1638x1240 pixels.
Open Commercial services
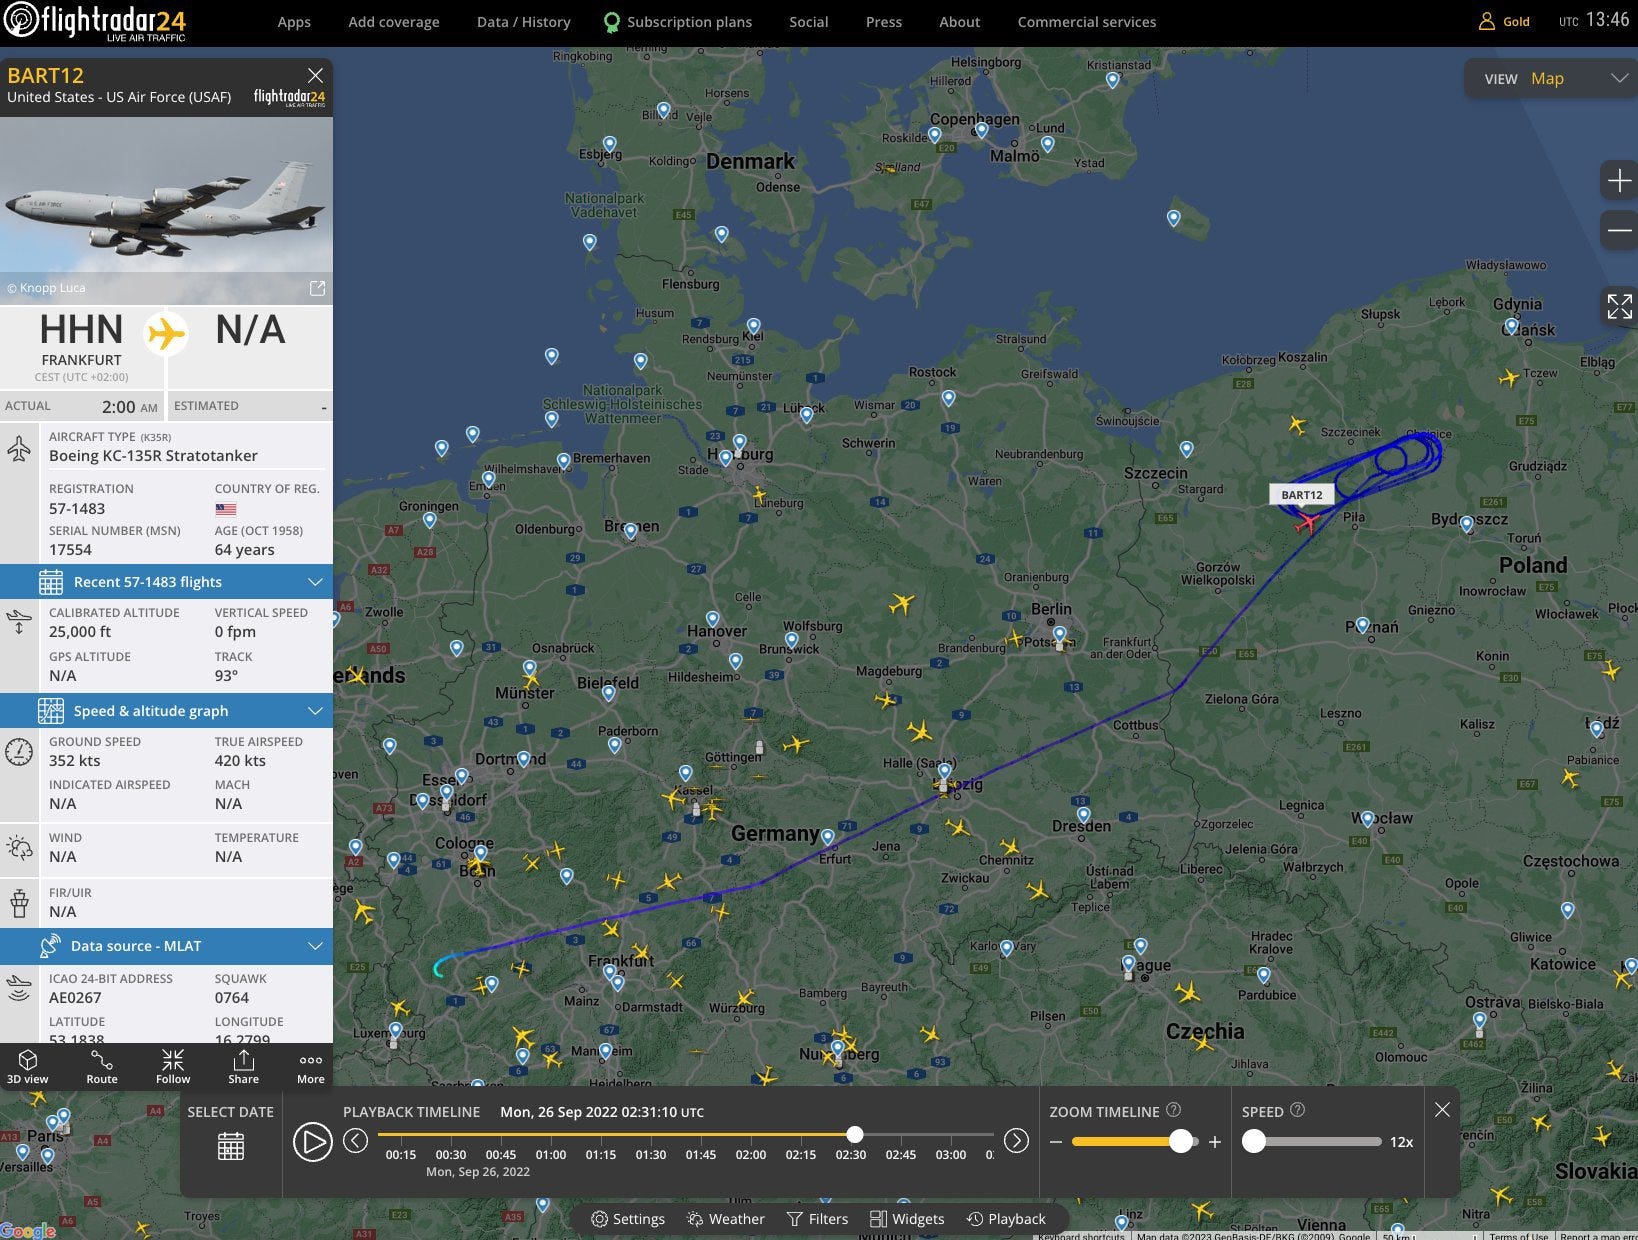pos(1087,22)
